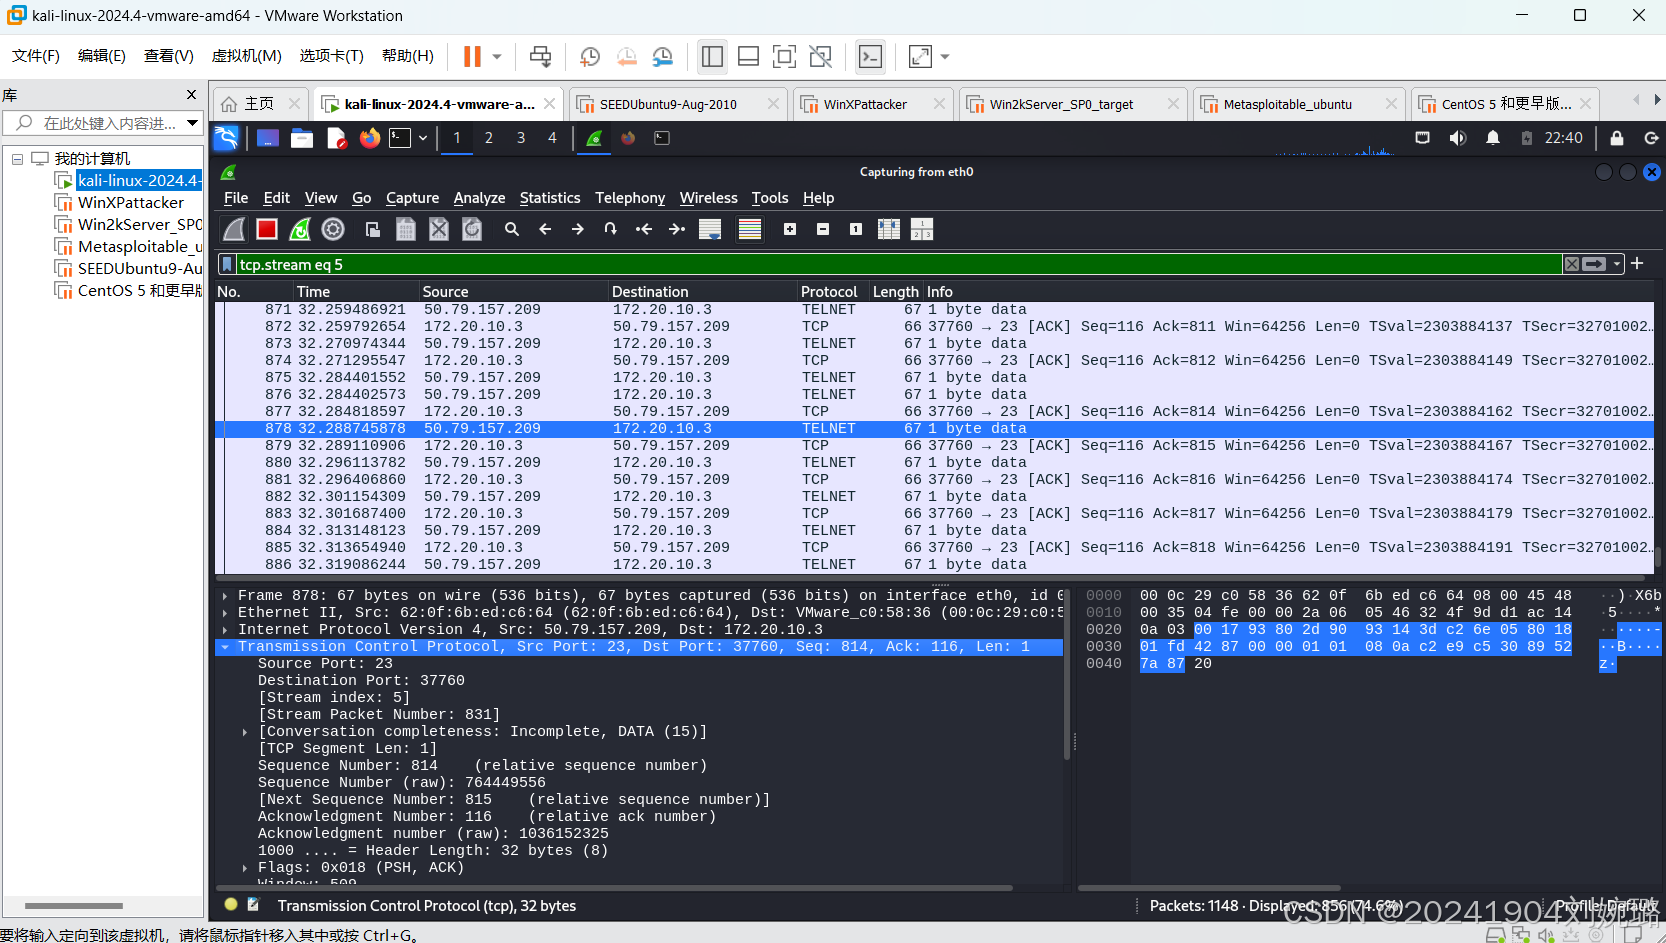This screenshot has height=943, width=1666.
Task: Select packet number 880 row
Action: pos(934,463)
